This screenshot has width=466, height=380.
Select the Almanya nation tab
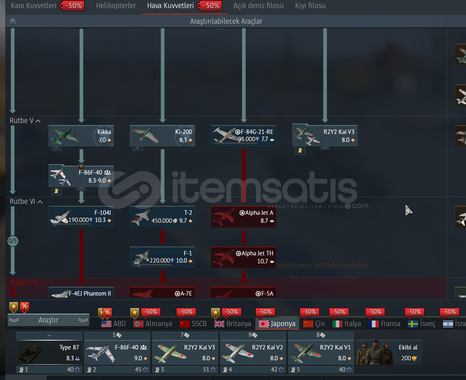(153, 324)
